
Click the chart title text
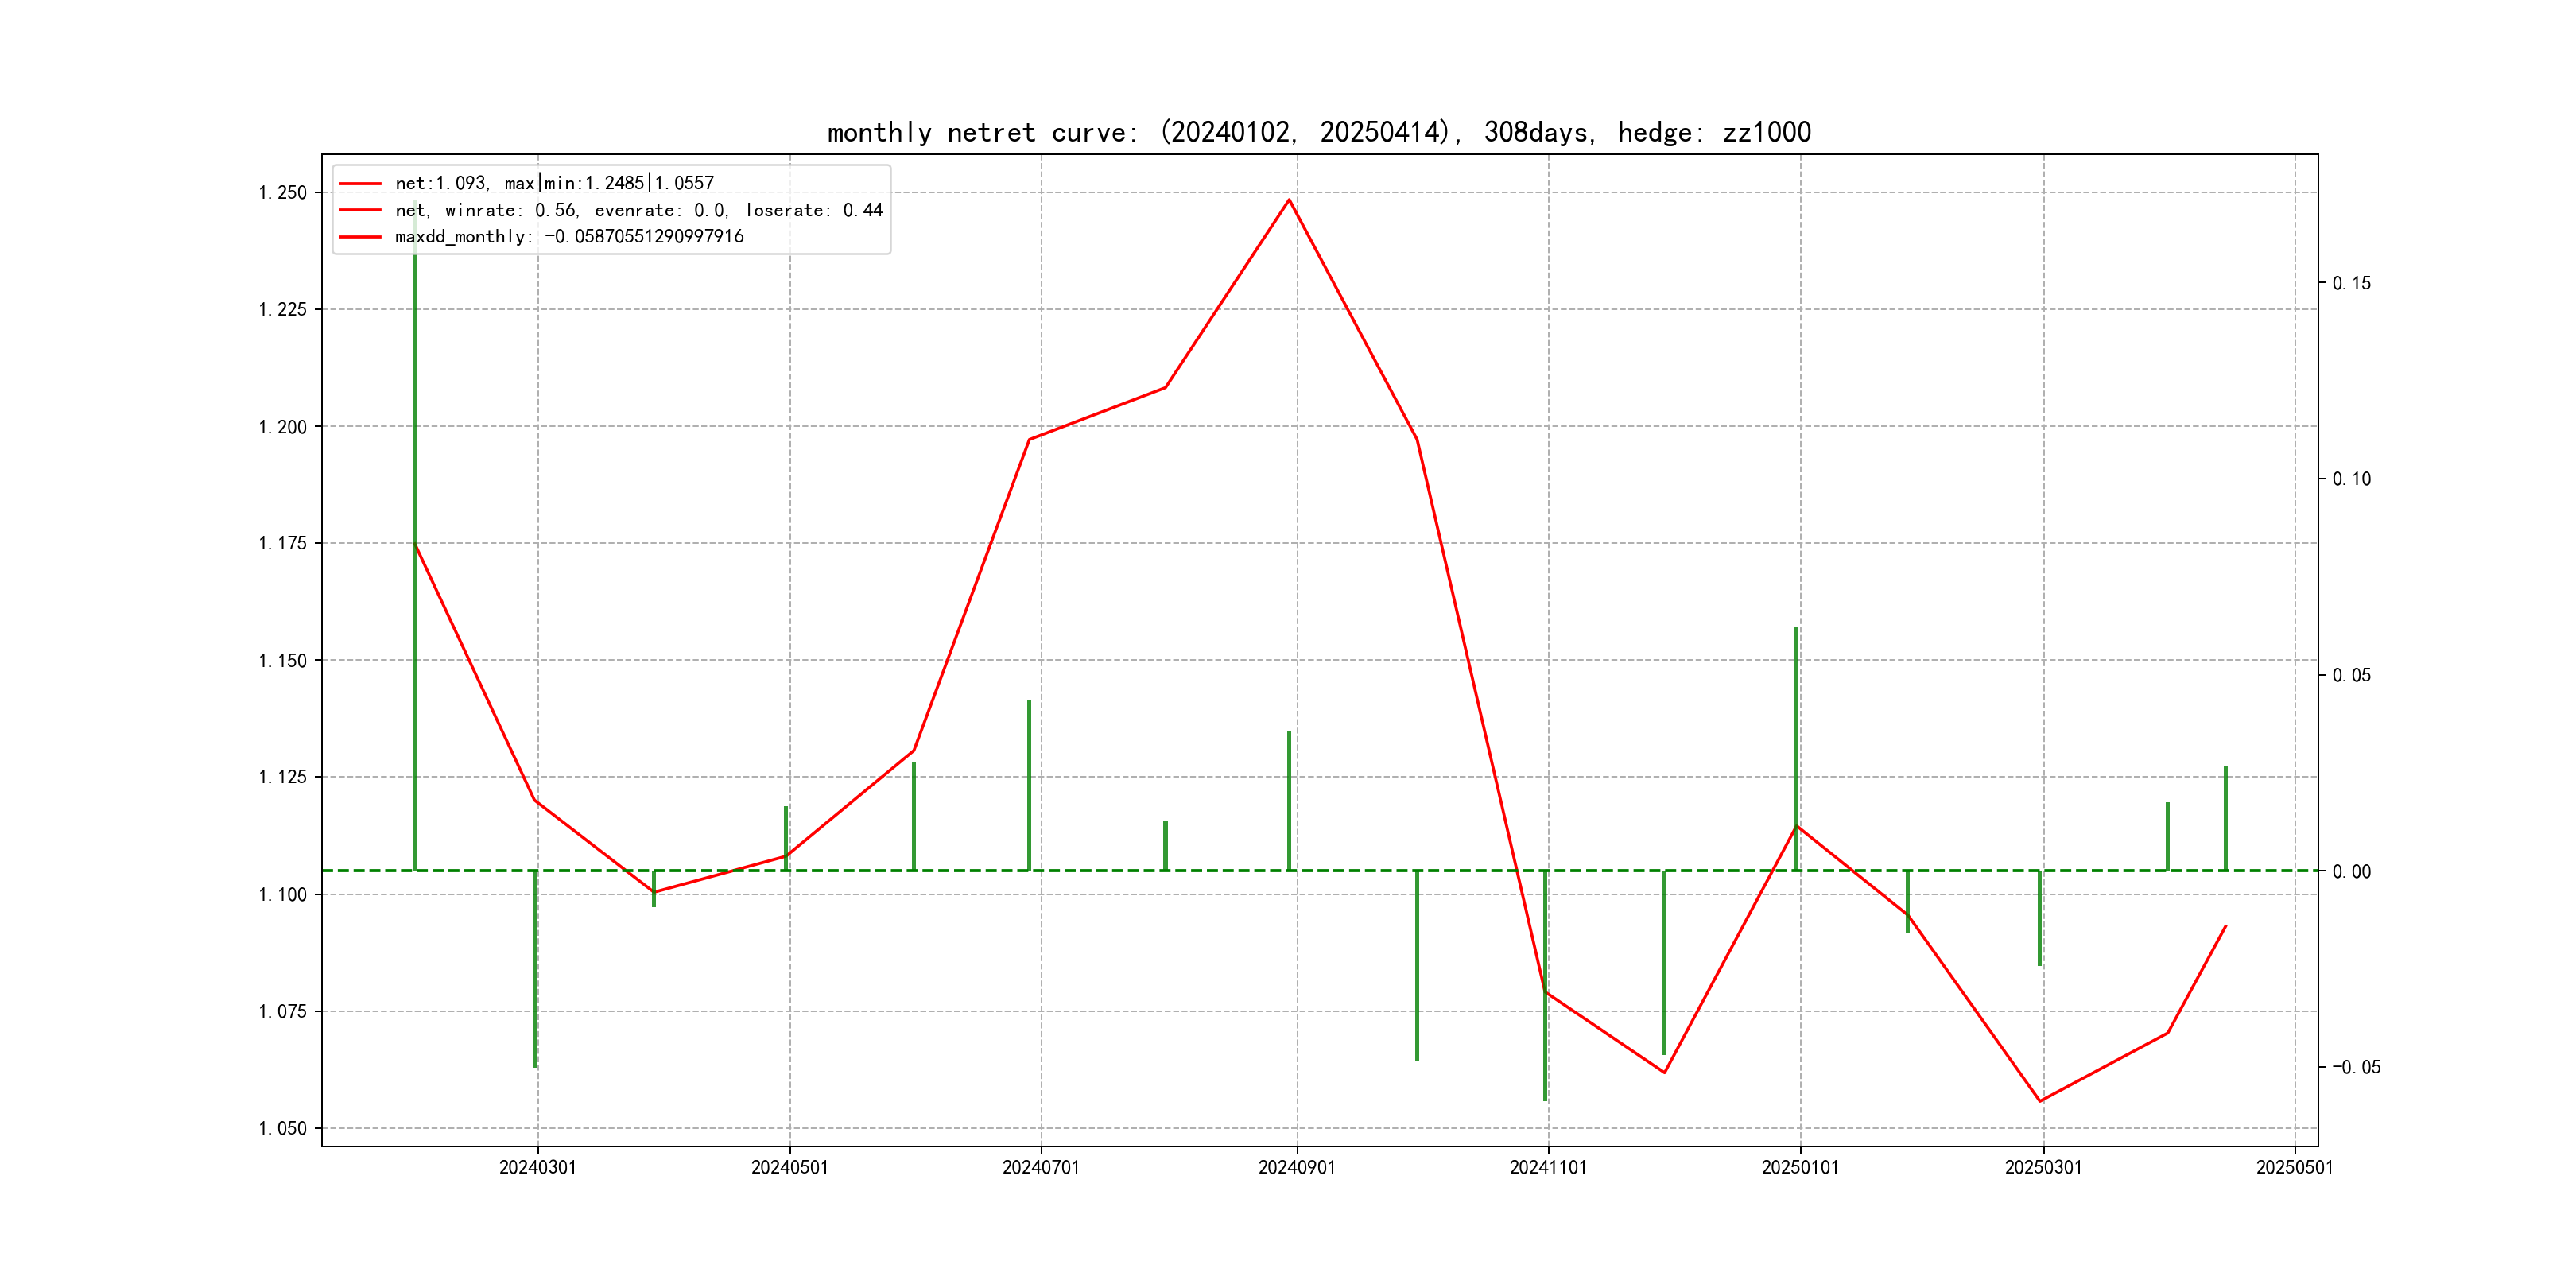coord(1318,132)
